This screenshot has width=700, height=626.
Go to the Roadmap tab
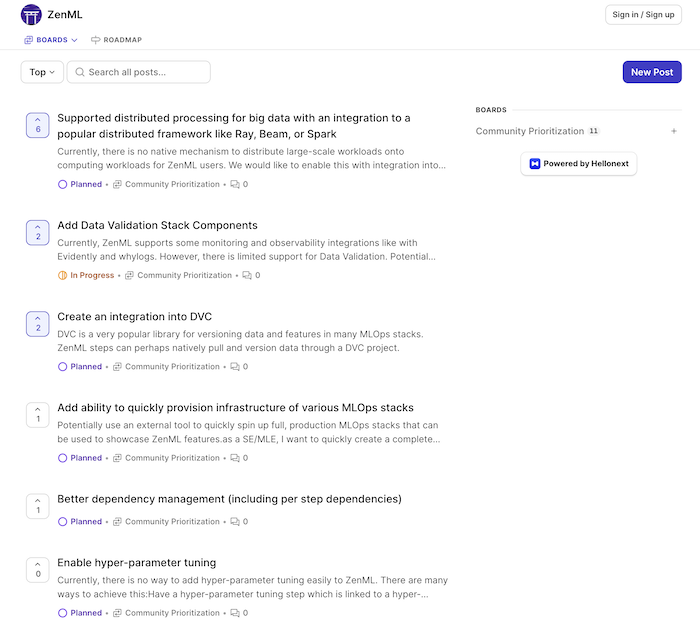coord(117,40)
